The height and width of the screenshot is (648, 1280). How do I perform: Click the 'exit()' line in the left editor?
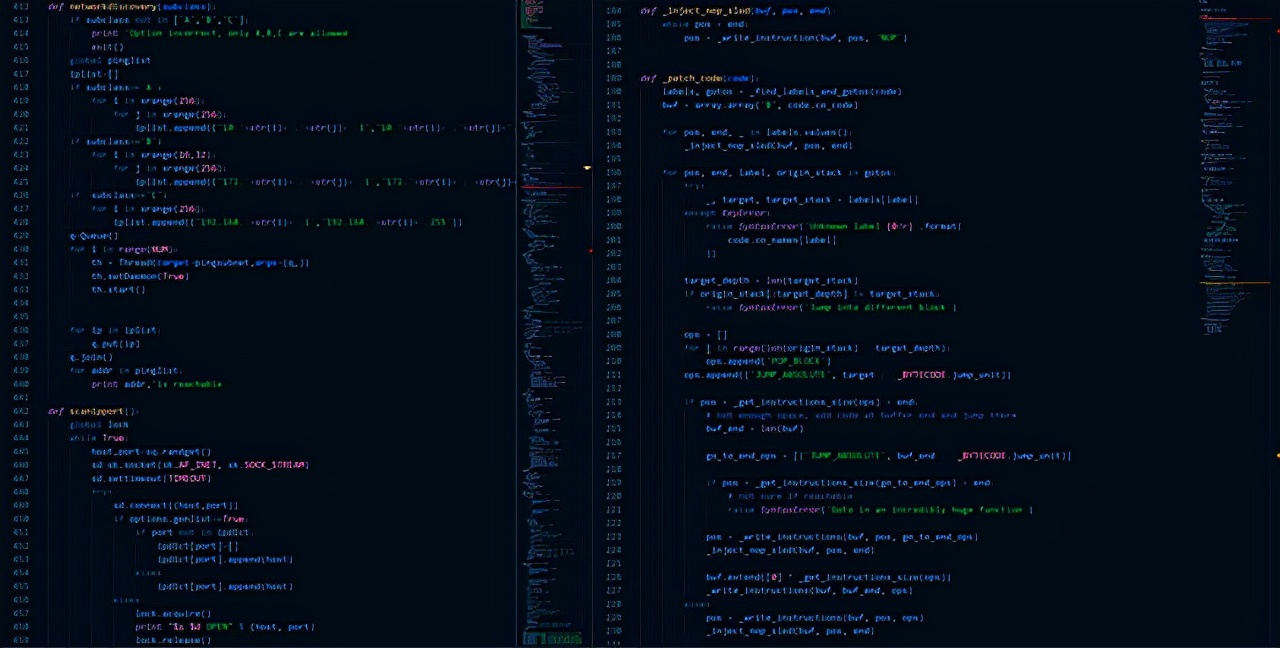(x=107, y=47)
